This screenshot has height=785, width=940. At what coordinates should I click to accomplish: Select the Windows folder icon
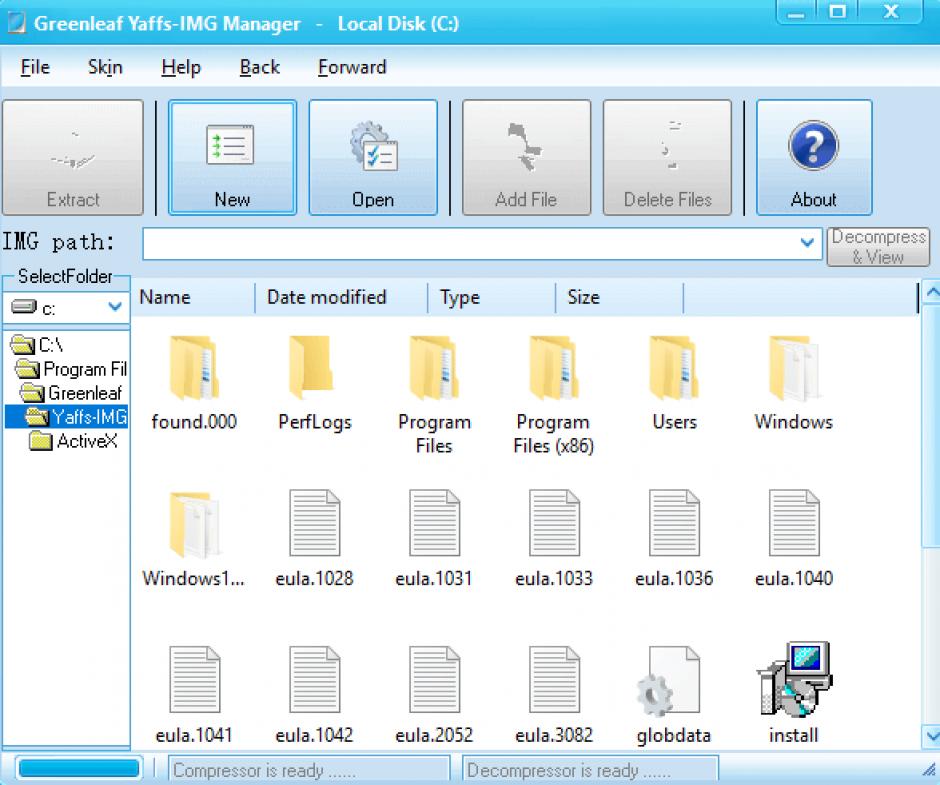pos(795,368)
